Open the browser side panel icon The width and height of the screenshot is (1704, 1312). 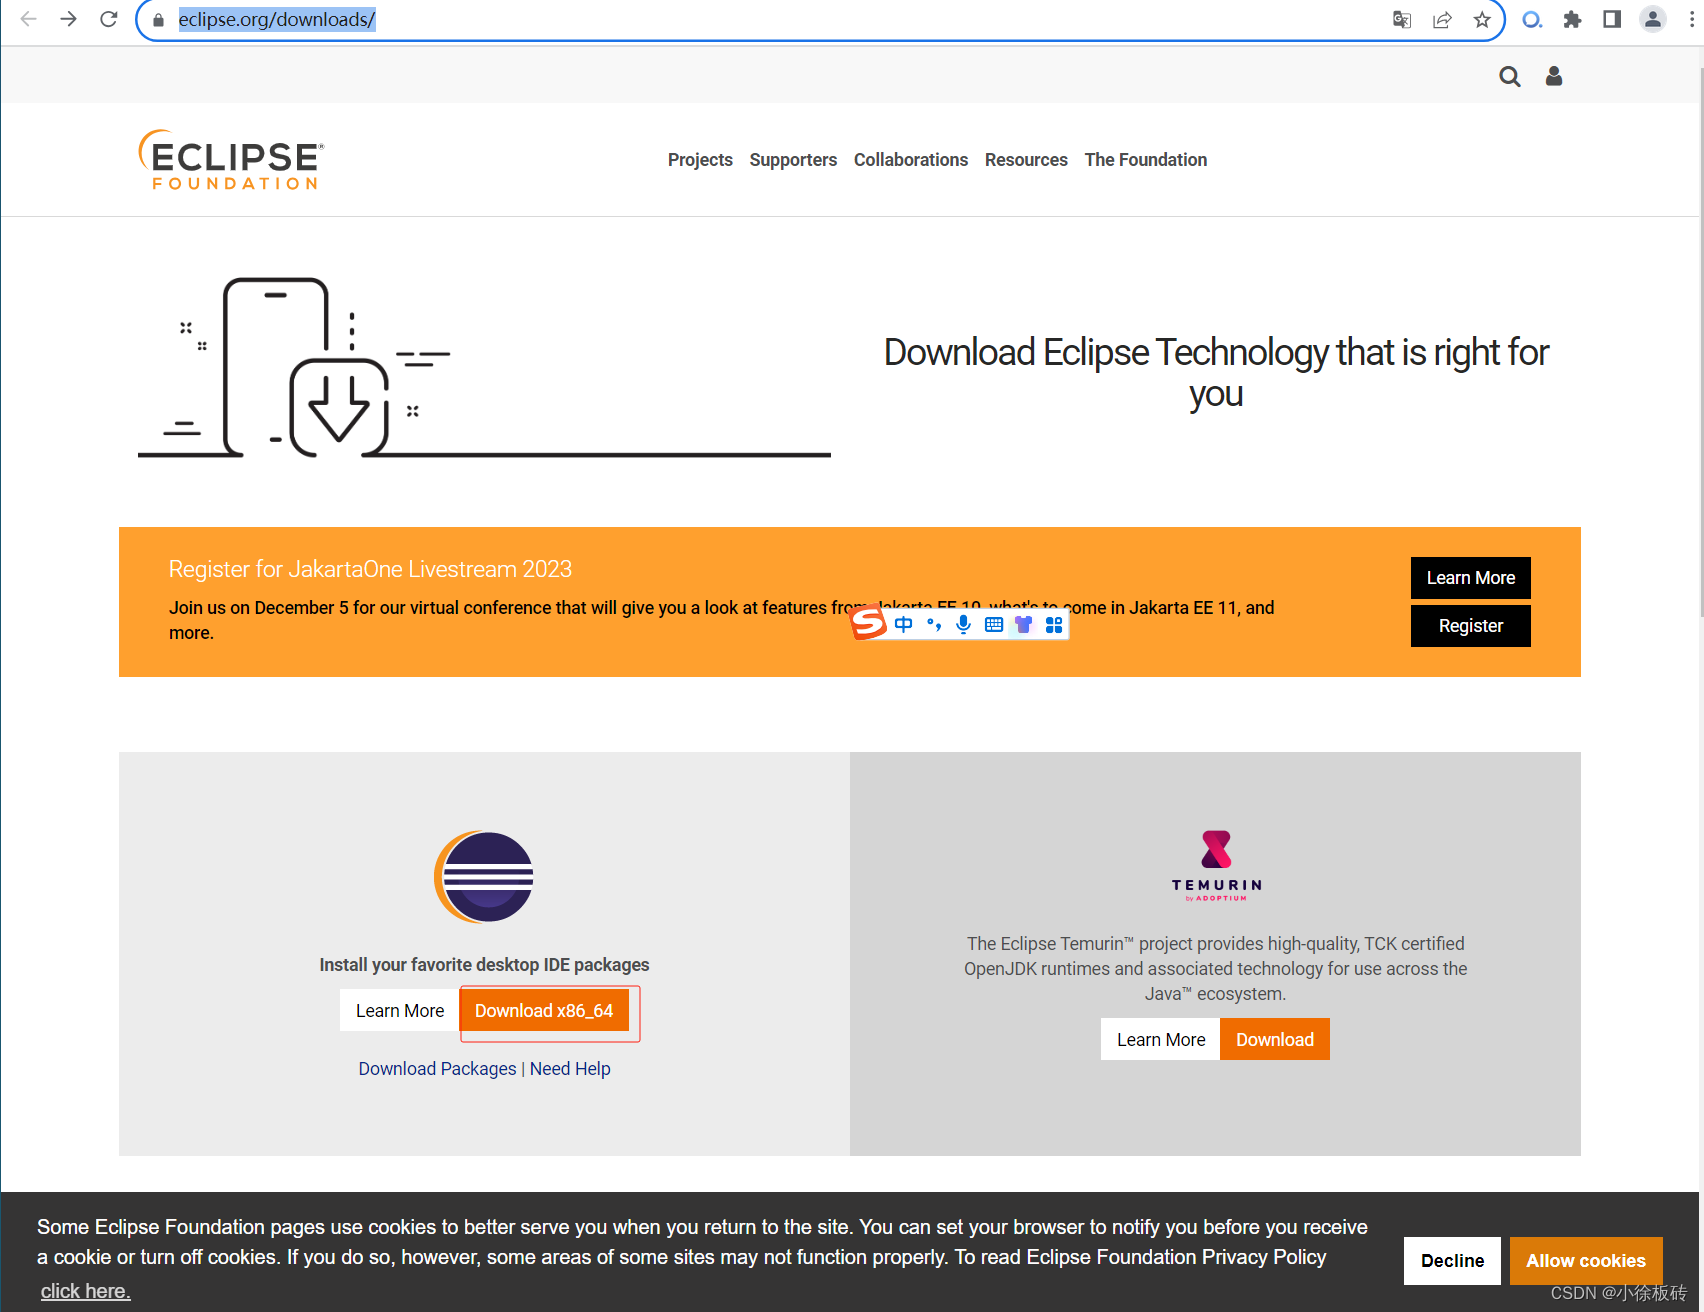click(1612, 19)
